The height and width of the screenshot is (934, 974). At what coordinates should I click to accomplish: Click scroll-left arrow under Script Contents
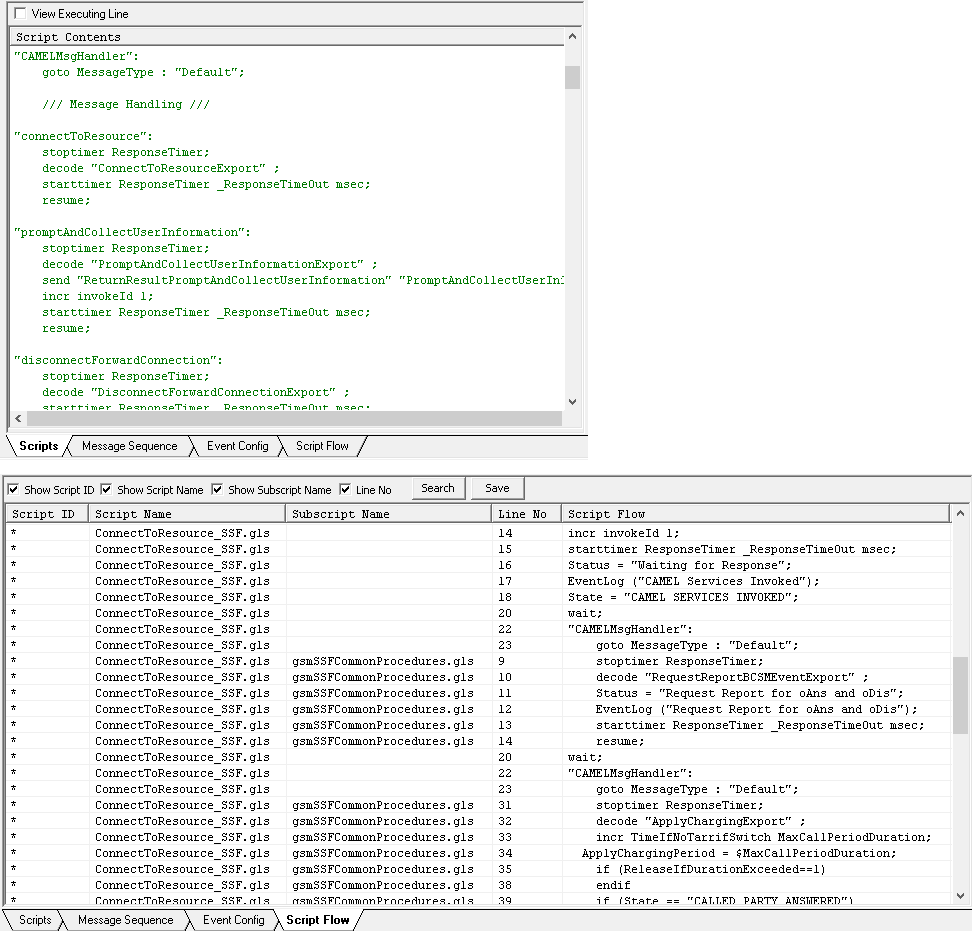click(18, 419)
